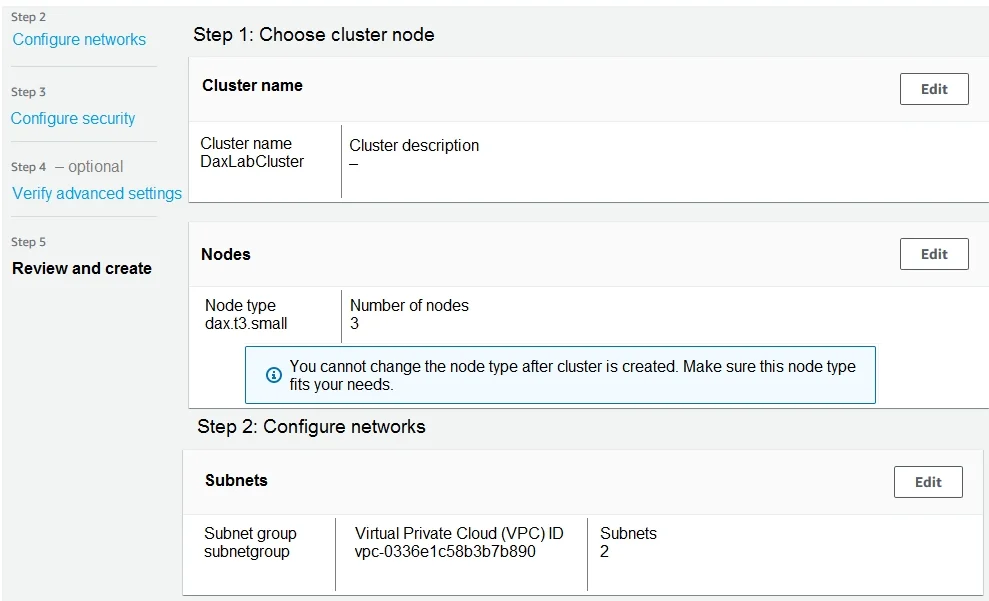Edit the Cluster name section

[934, 89]
